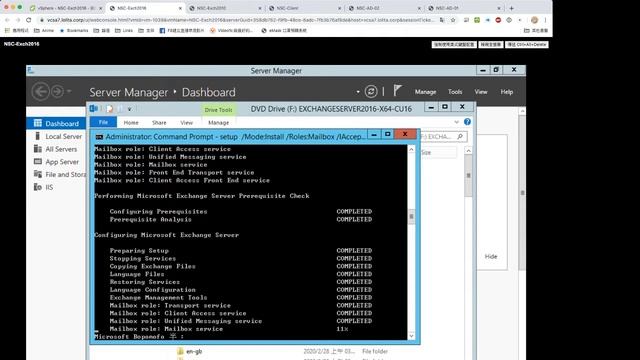The height and width of the screenshot is (360, 640).
Task: Open the Help menu in Server Manager
Action: point(507,92)
